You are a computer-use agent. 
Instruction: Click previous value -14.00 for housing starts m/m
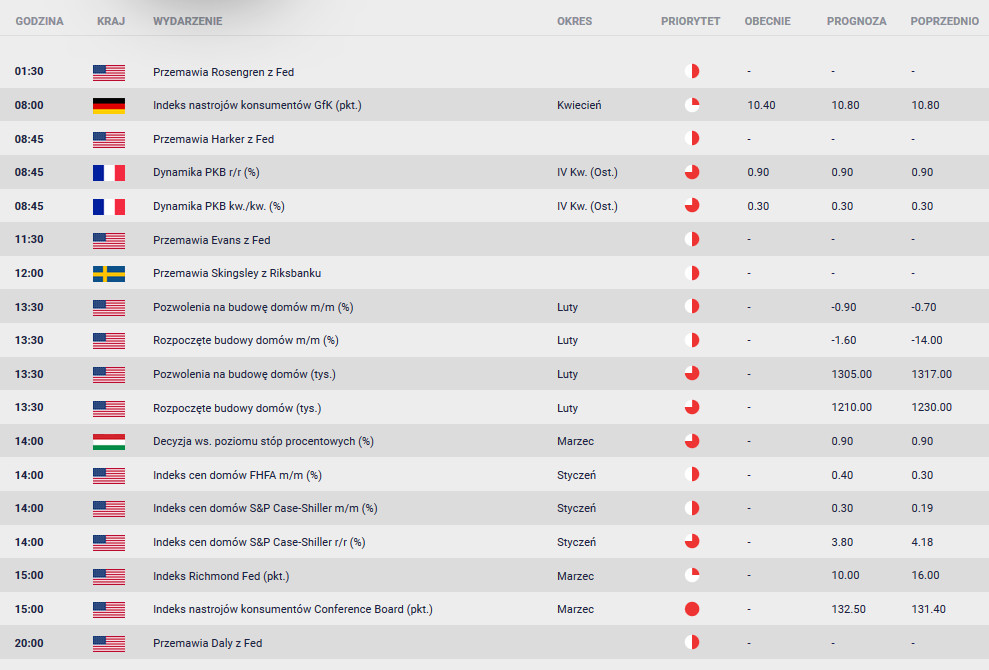[x=927, y=341]
